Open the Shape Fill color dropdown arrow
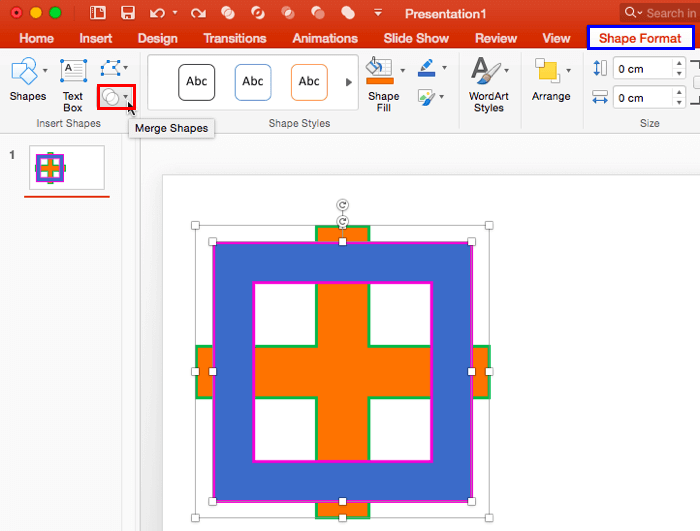The image size is (700, 531). pos(403,70)
